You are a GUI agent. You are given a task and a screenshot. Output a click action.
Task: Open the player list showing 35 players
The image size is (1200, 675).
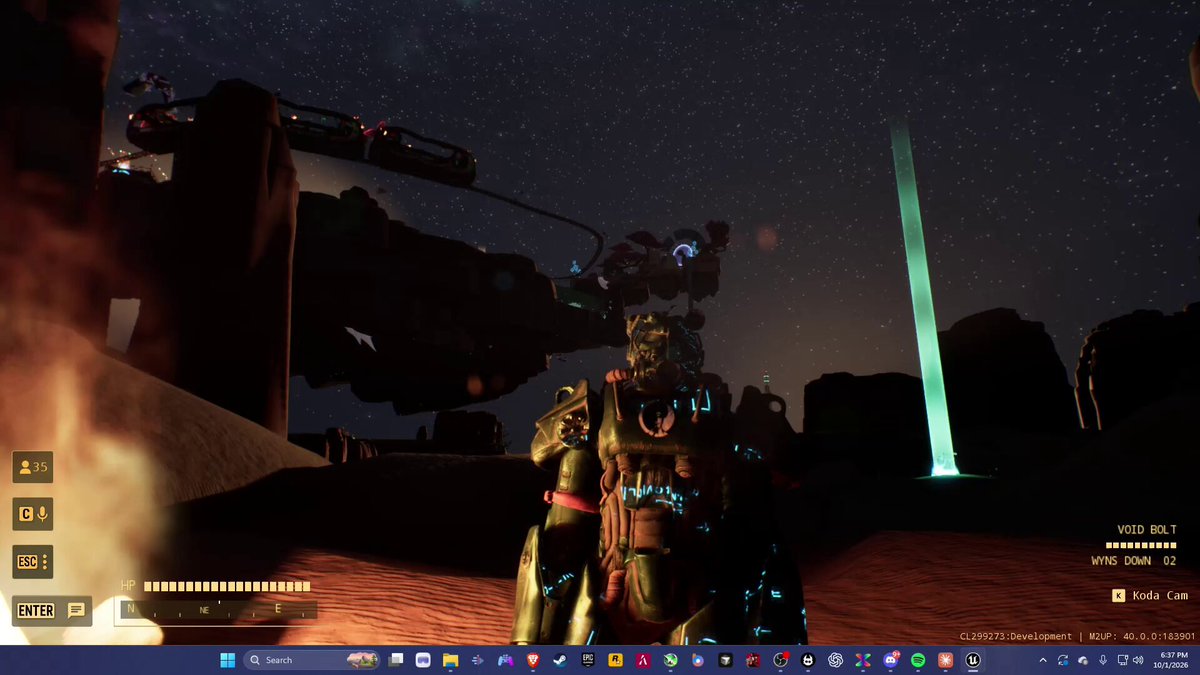(32, 467)
